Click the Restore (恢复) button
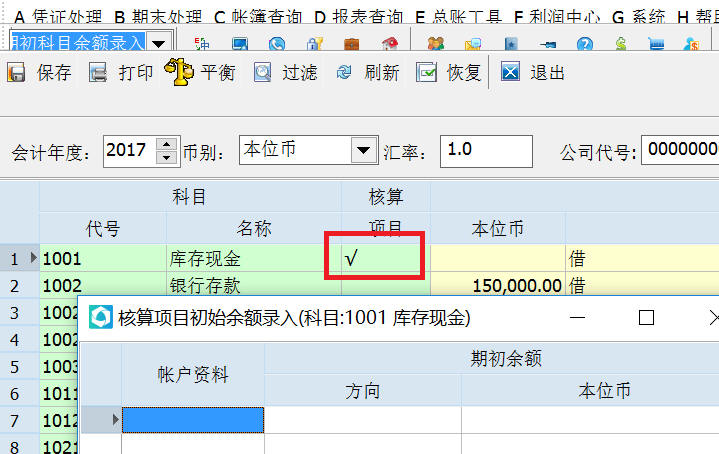Viewport: 719px width, 454px height. (x=448, y=72)
